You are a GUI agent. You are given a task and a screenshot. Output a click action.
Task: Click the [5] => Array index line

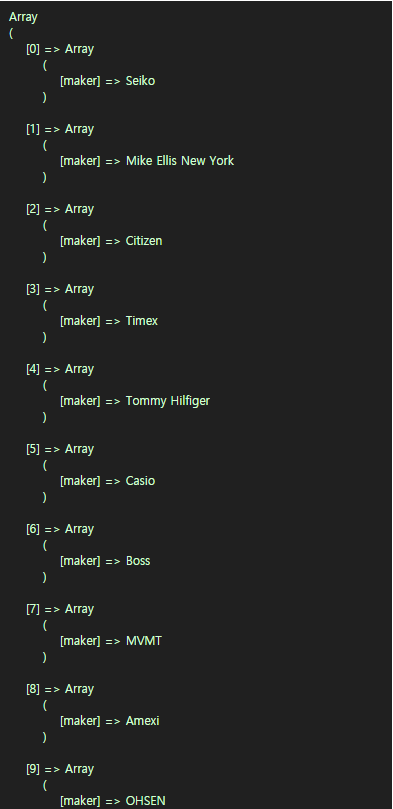(60, 449)
